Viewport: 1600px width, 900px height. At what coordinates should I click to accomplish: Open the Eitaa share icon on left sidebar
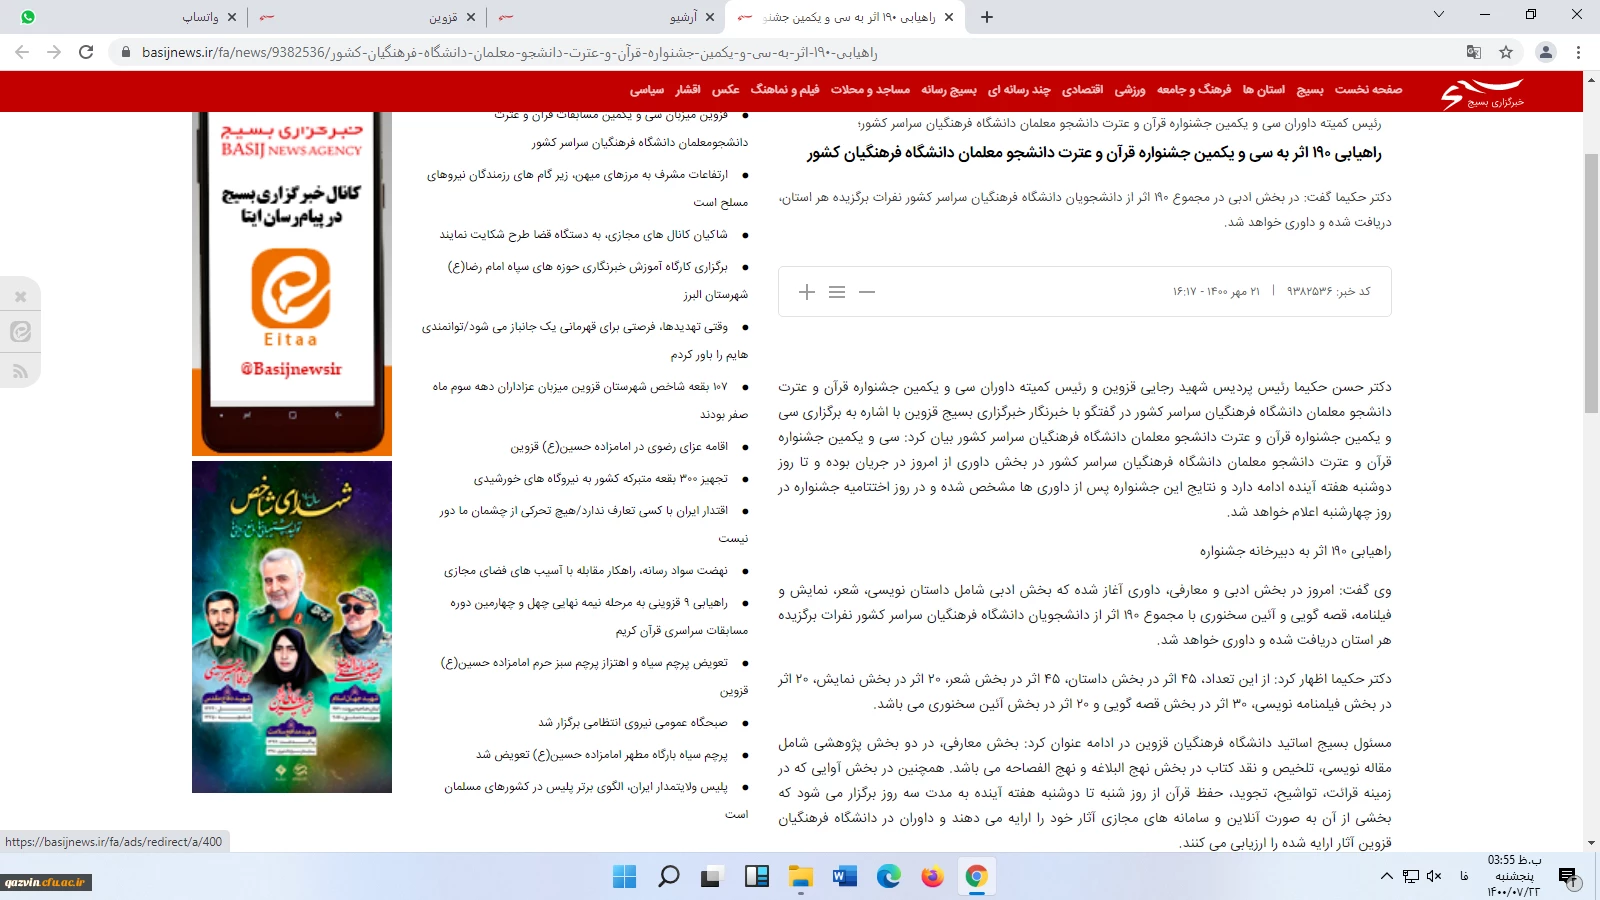20,332
